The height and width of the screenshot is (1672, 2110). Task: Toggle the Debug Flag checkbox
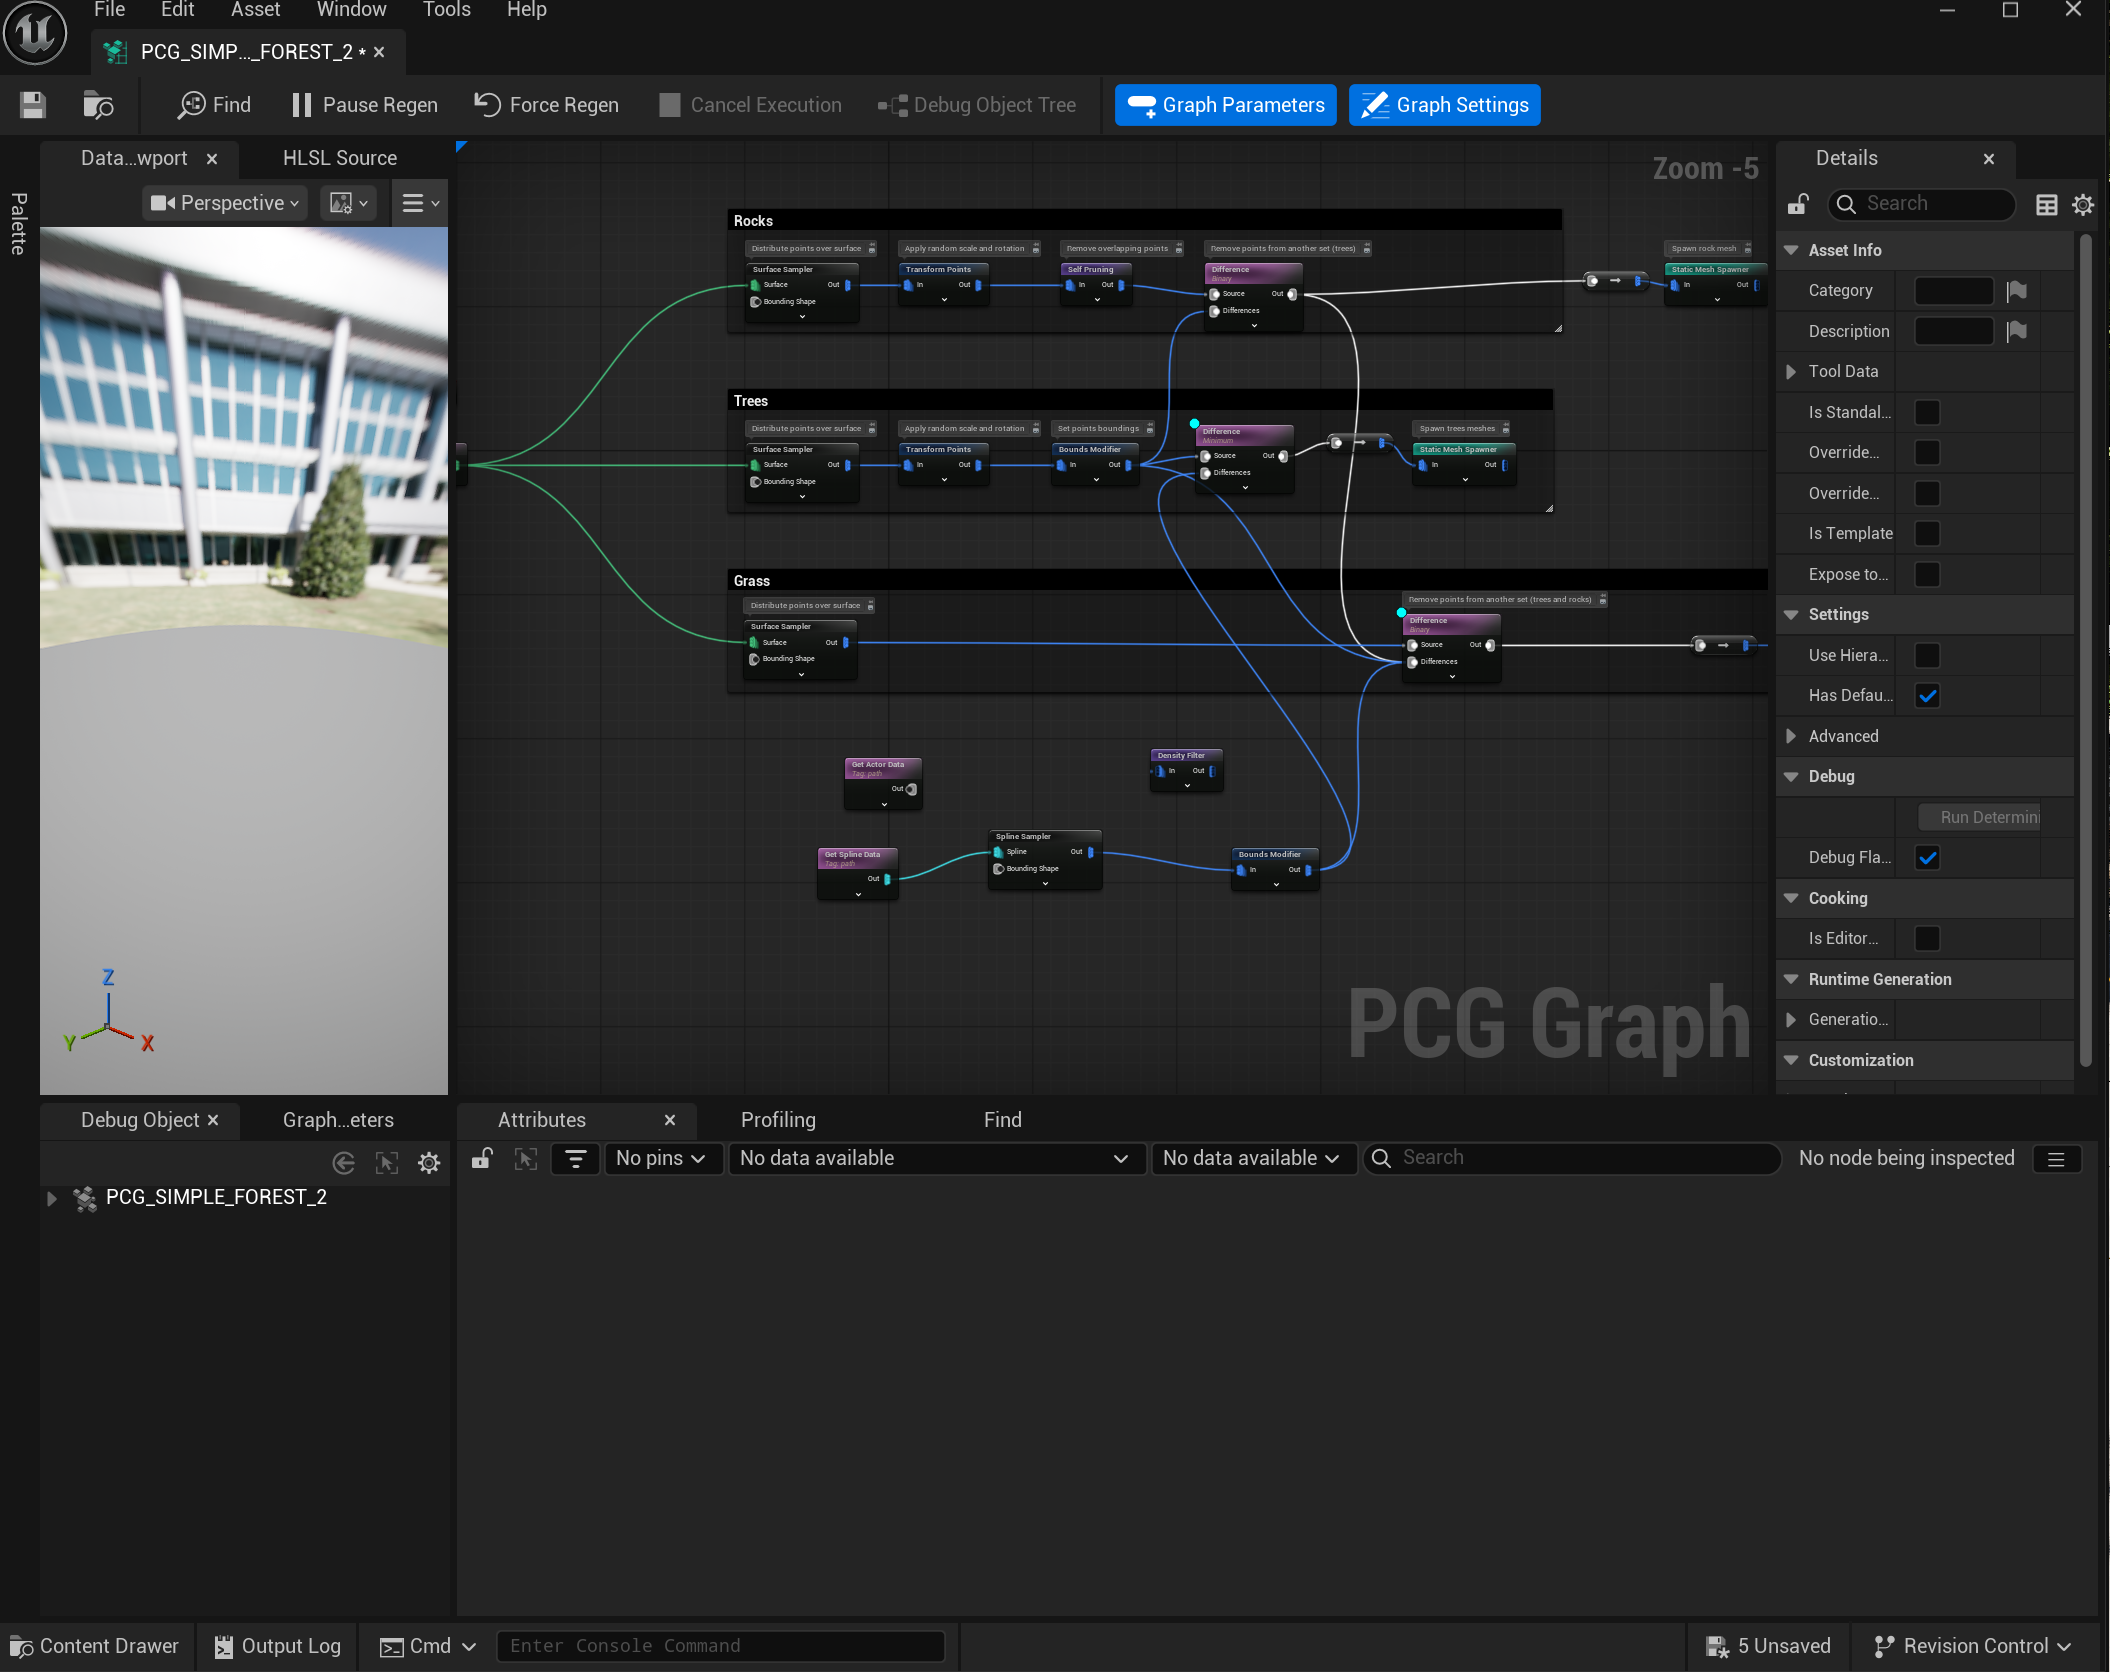click(x=1927, y=858)
